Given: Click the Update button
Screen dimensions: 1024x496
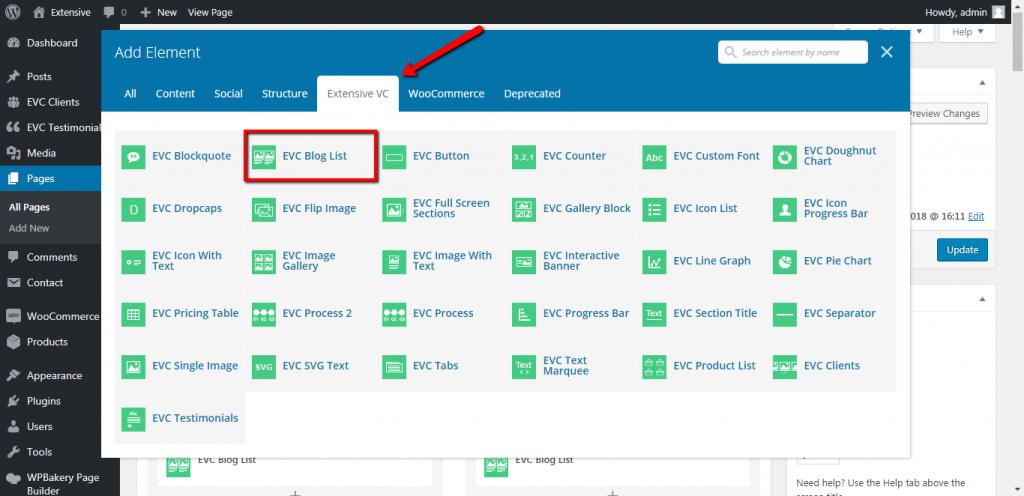Looking at the screenshot, I should [x=962, y=250].
